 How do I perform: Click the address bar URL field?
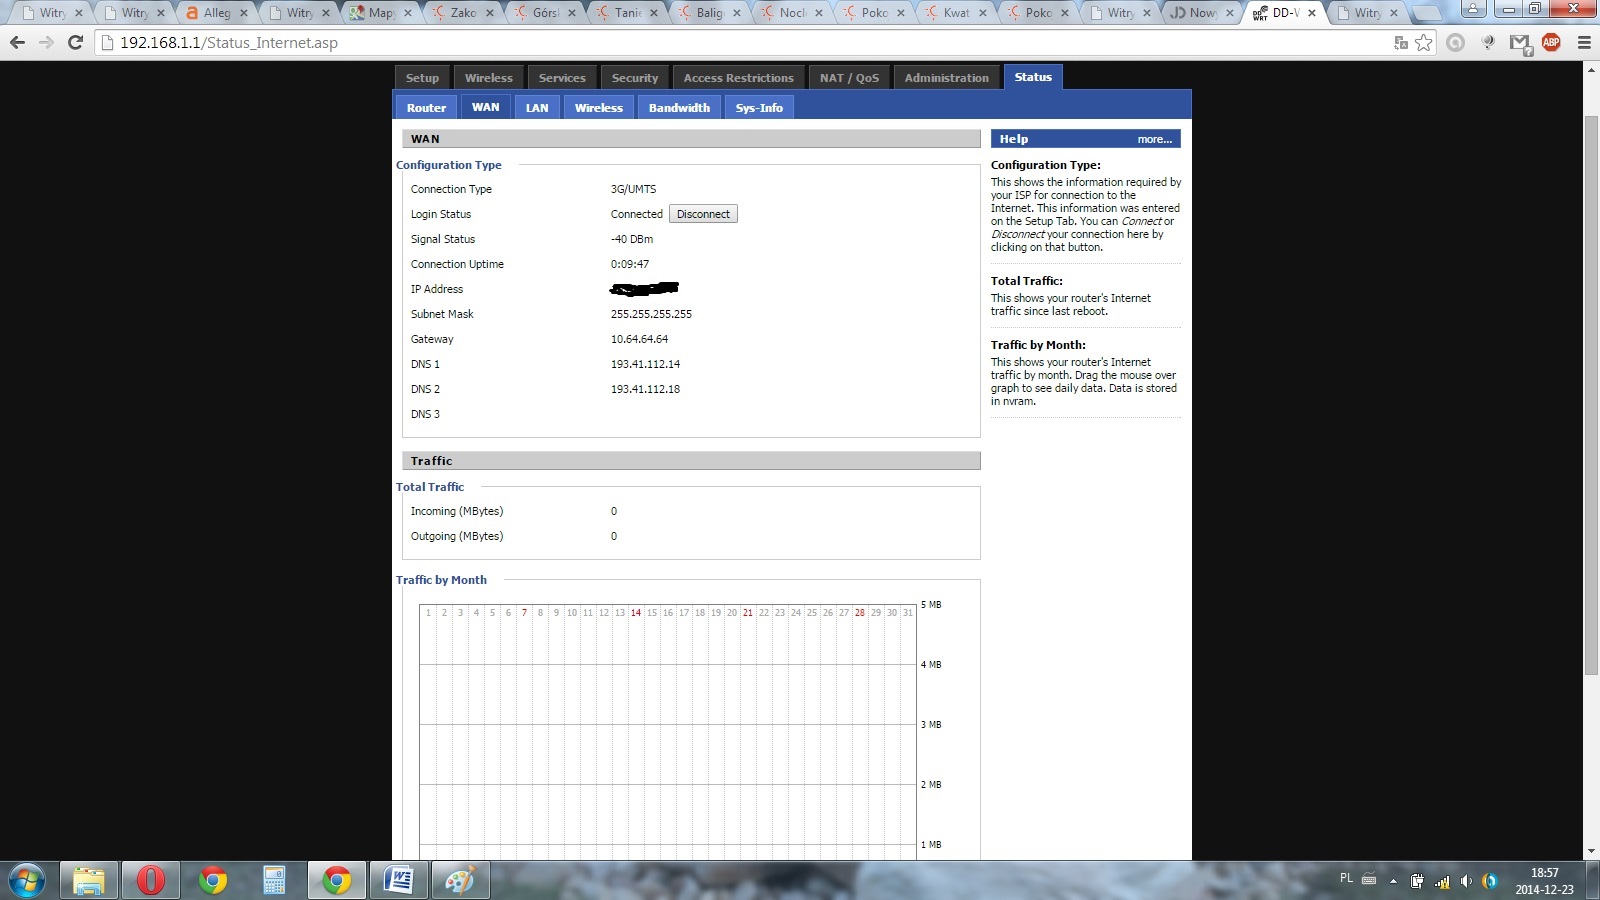pos(700,43)
